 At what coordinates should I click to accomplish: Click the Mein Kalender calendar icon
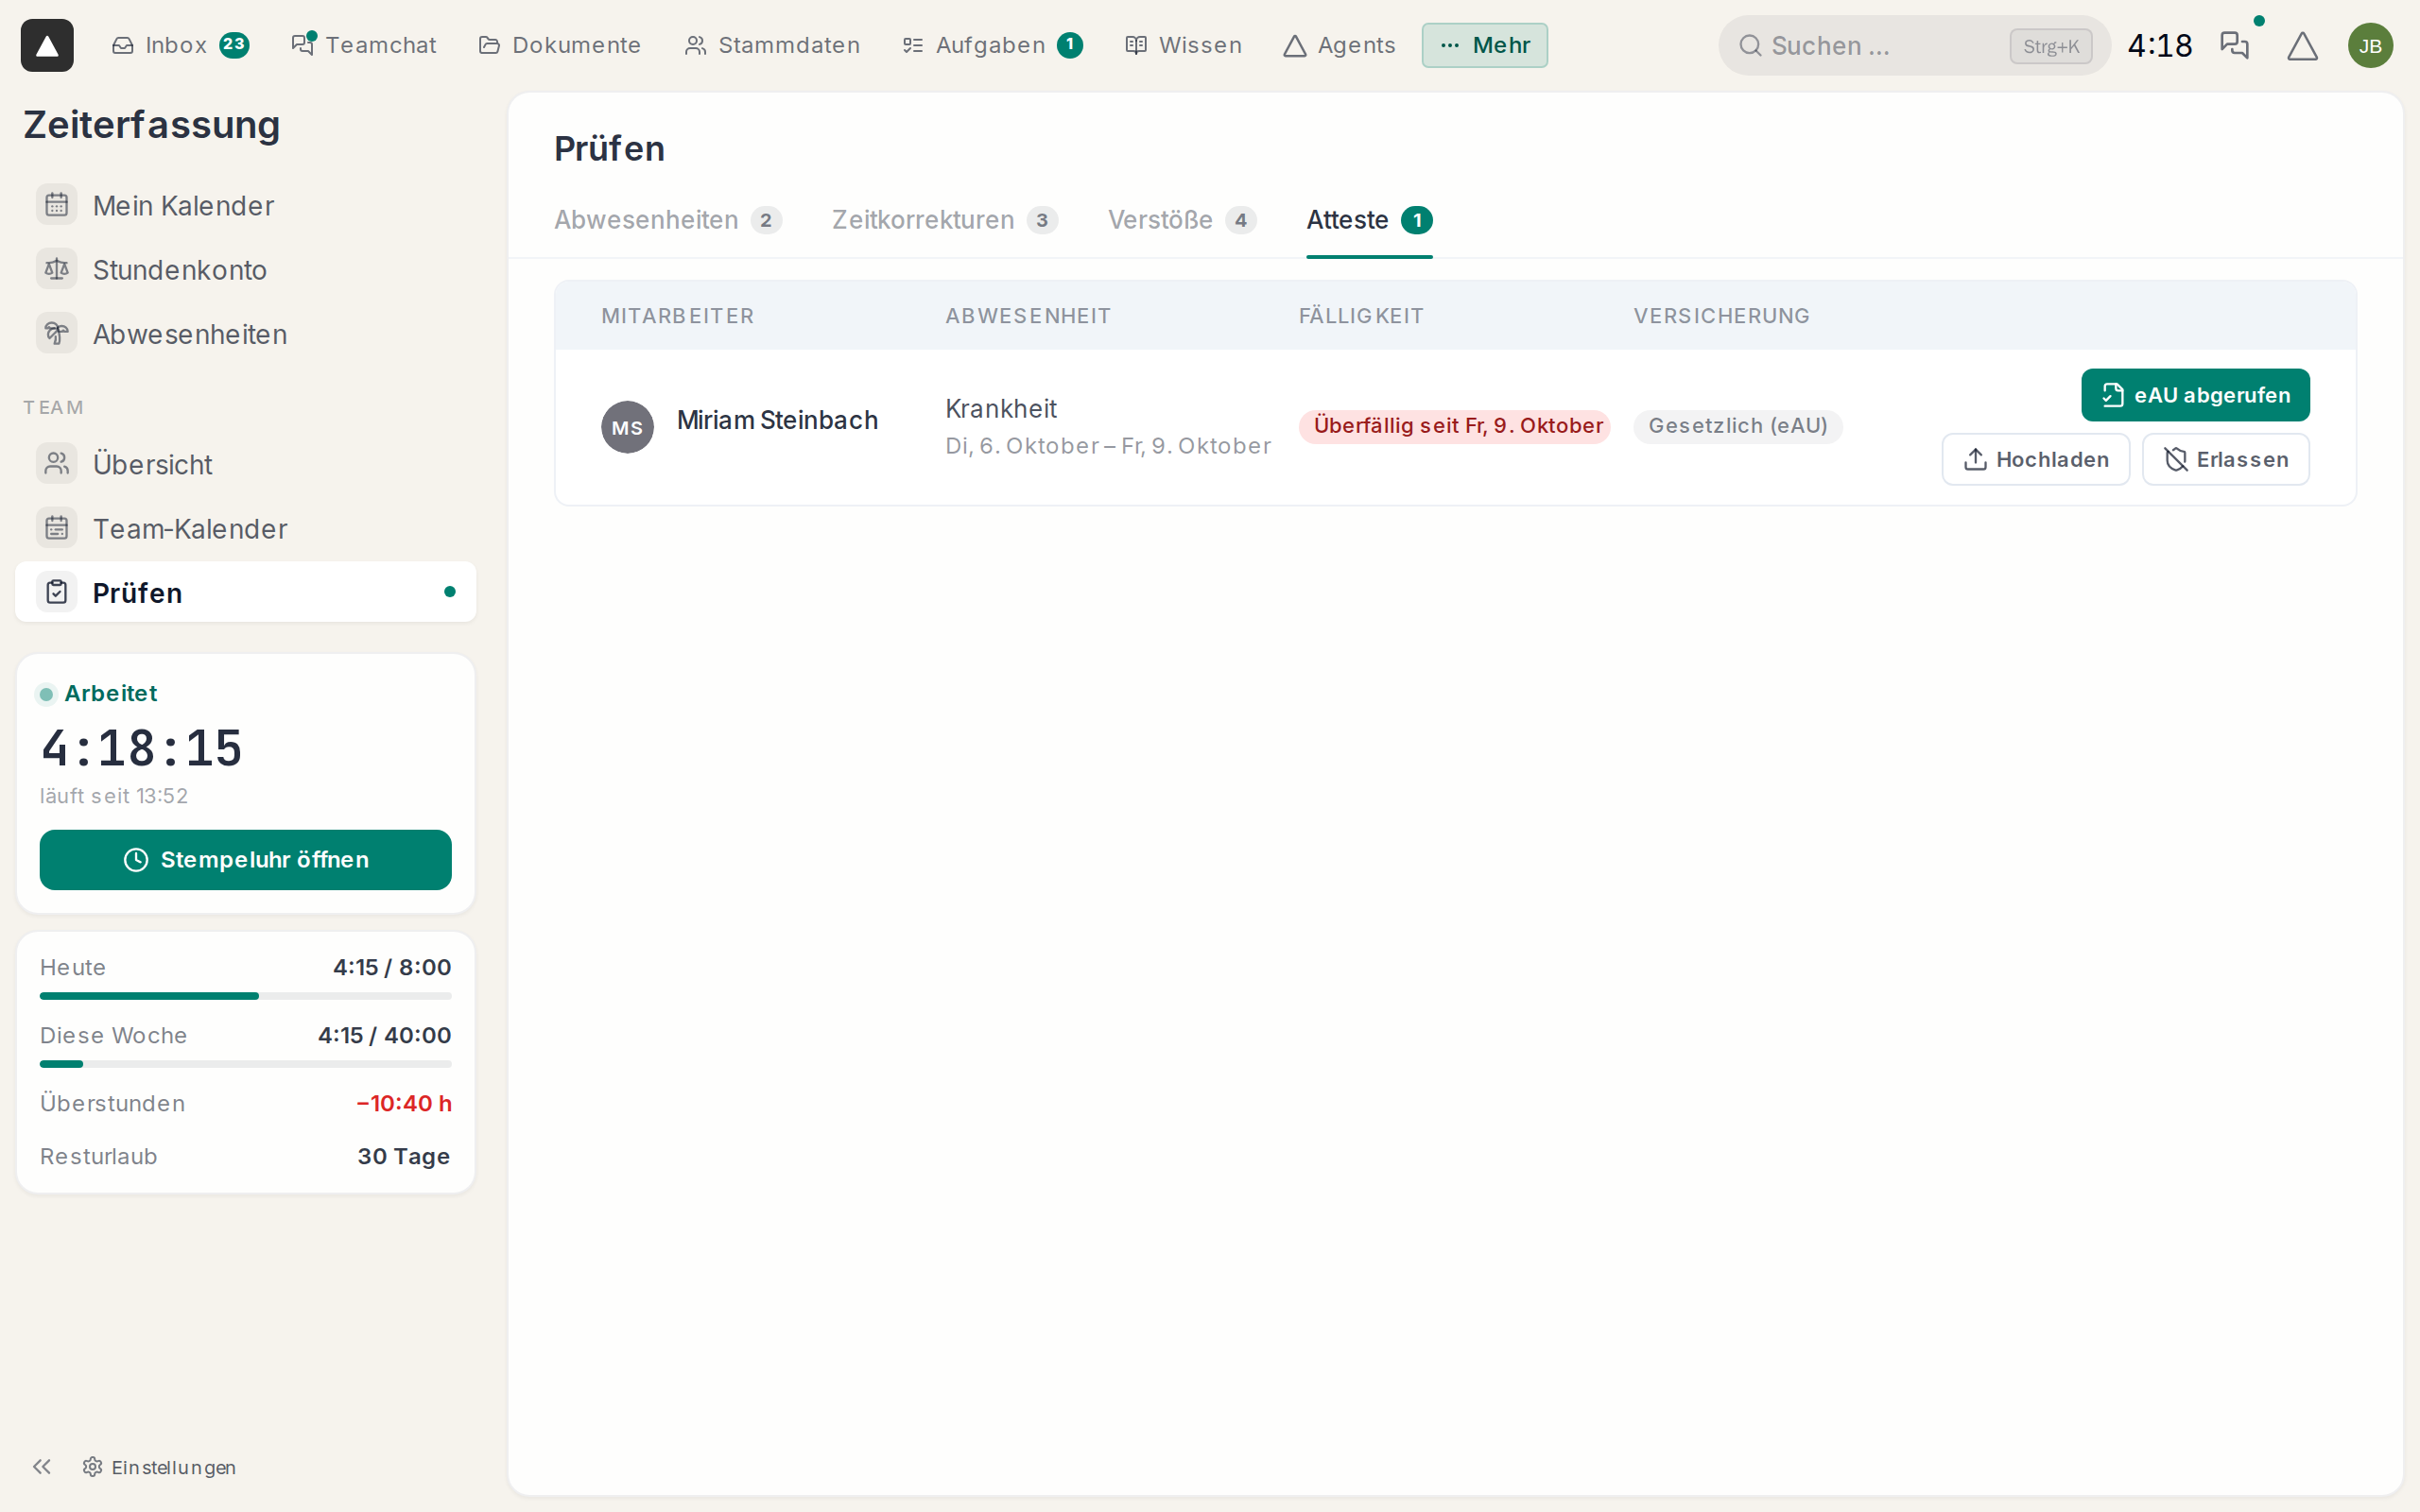coord(57,205)
